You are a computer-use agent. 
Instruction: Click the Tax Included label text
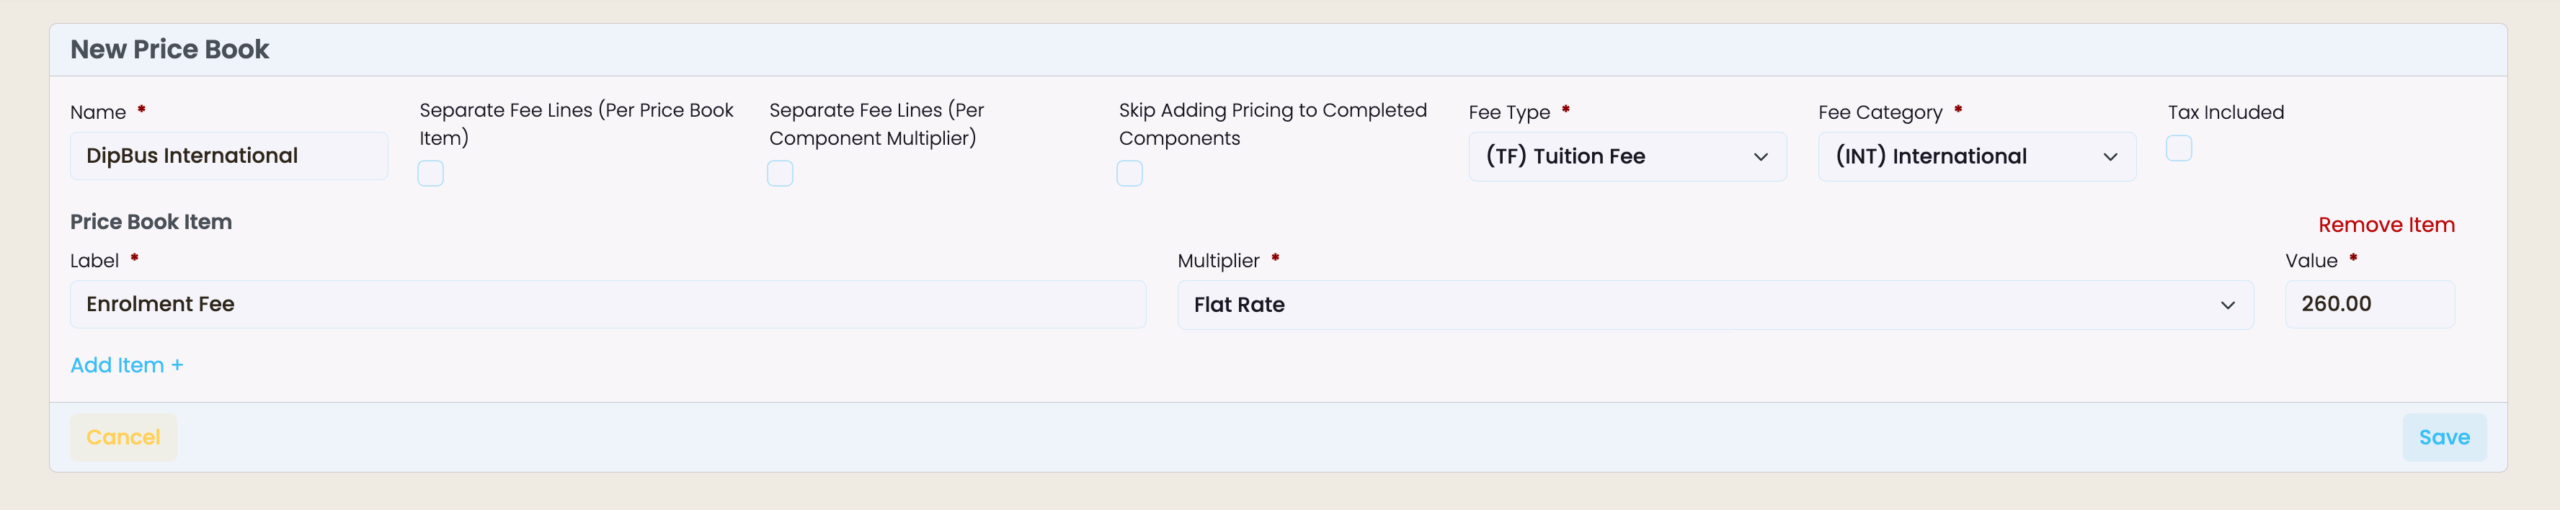(2226, 112)
